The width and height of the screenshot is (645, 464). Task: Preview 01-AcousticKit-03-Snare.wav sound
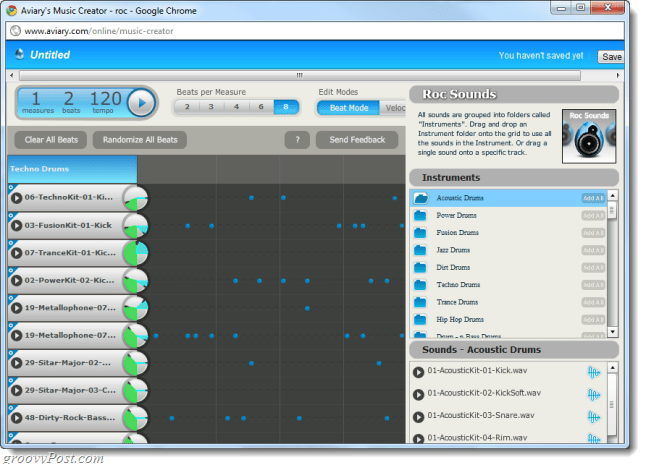pyautogui.click(x=418, y=417)
